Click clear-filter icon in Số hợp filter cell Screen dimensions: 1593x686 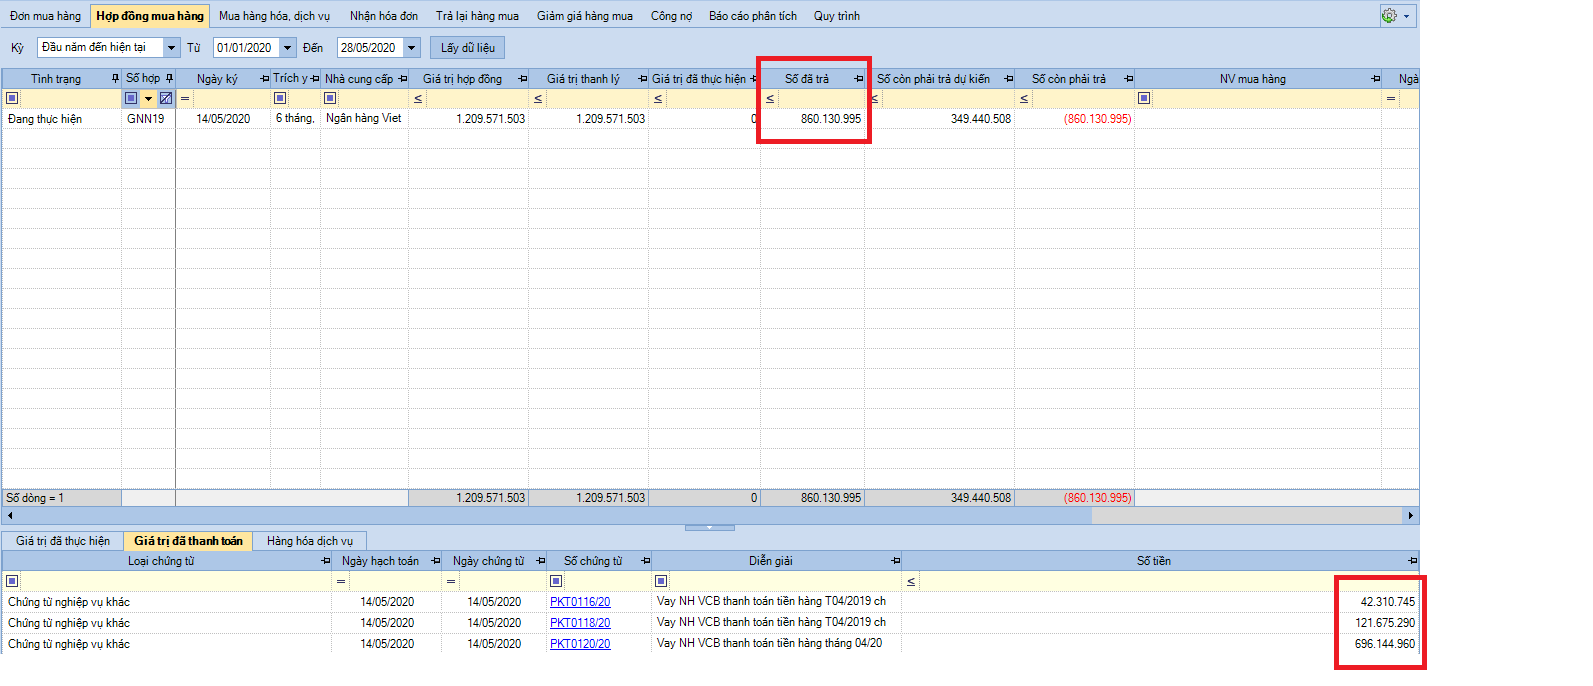166,98
